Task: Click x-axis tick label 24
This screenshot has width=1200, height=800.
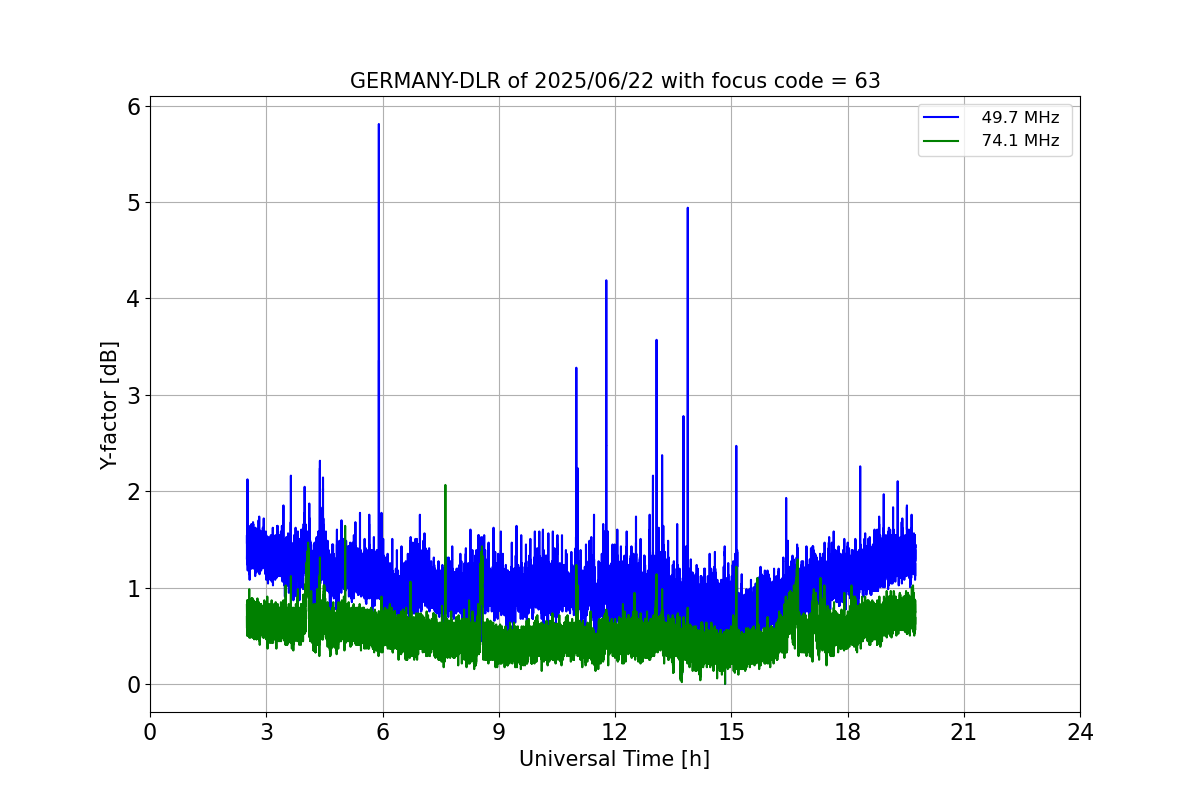Action: click(1080, 733)
